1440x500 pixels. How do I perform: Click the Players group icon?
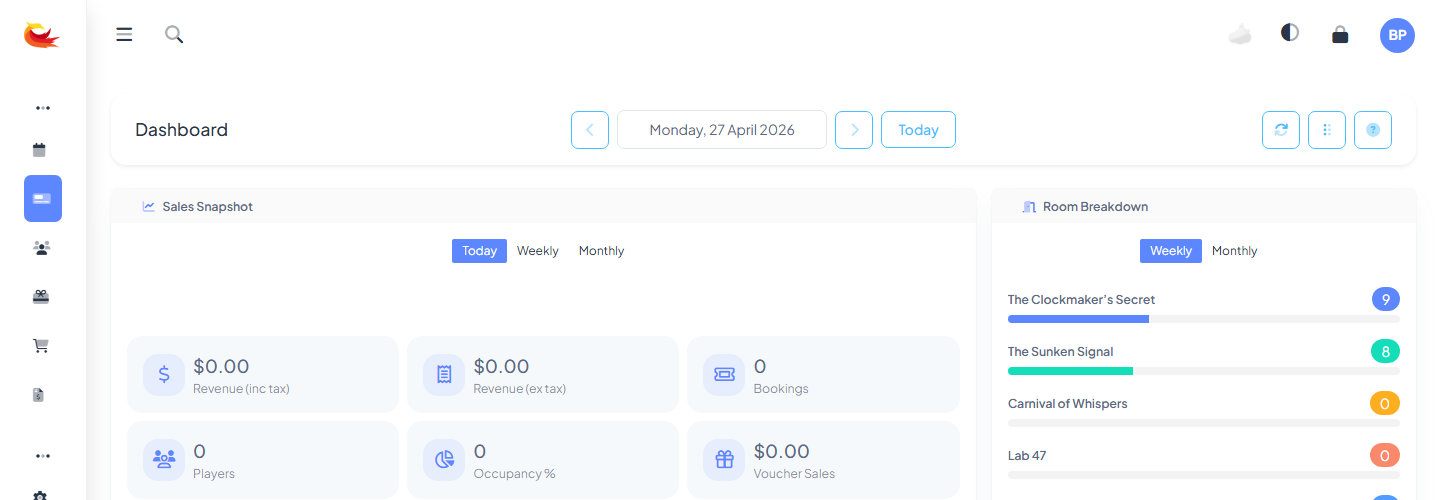163,459
